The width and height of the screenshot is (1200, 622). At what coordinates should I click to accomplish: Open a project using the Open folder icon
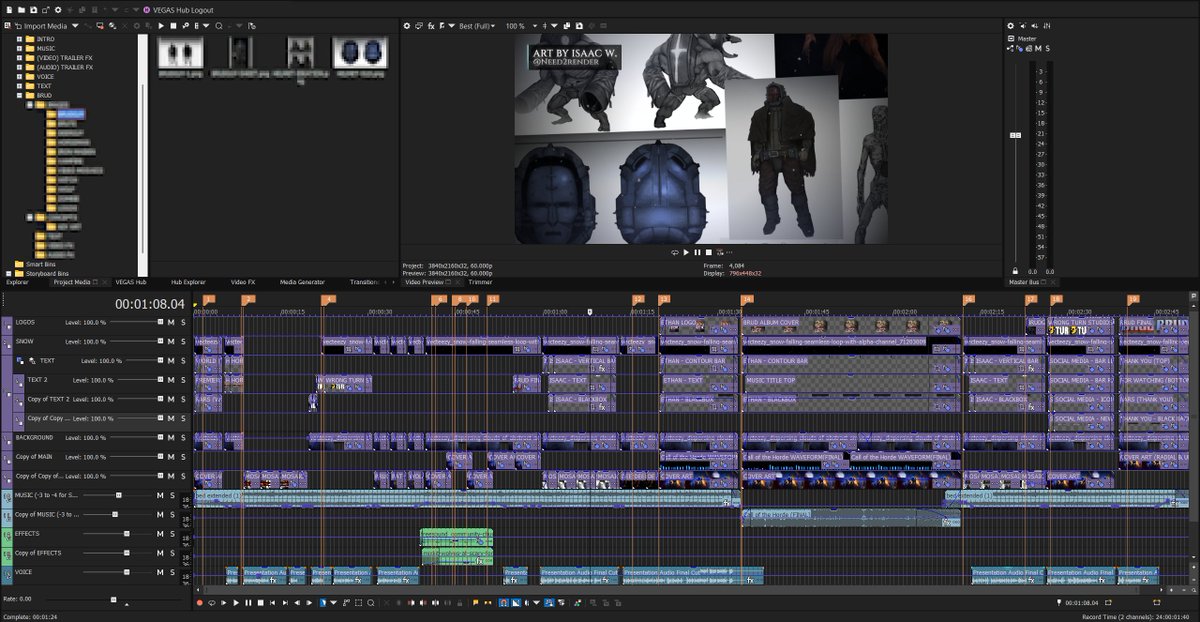click(21, 10)
